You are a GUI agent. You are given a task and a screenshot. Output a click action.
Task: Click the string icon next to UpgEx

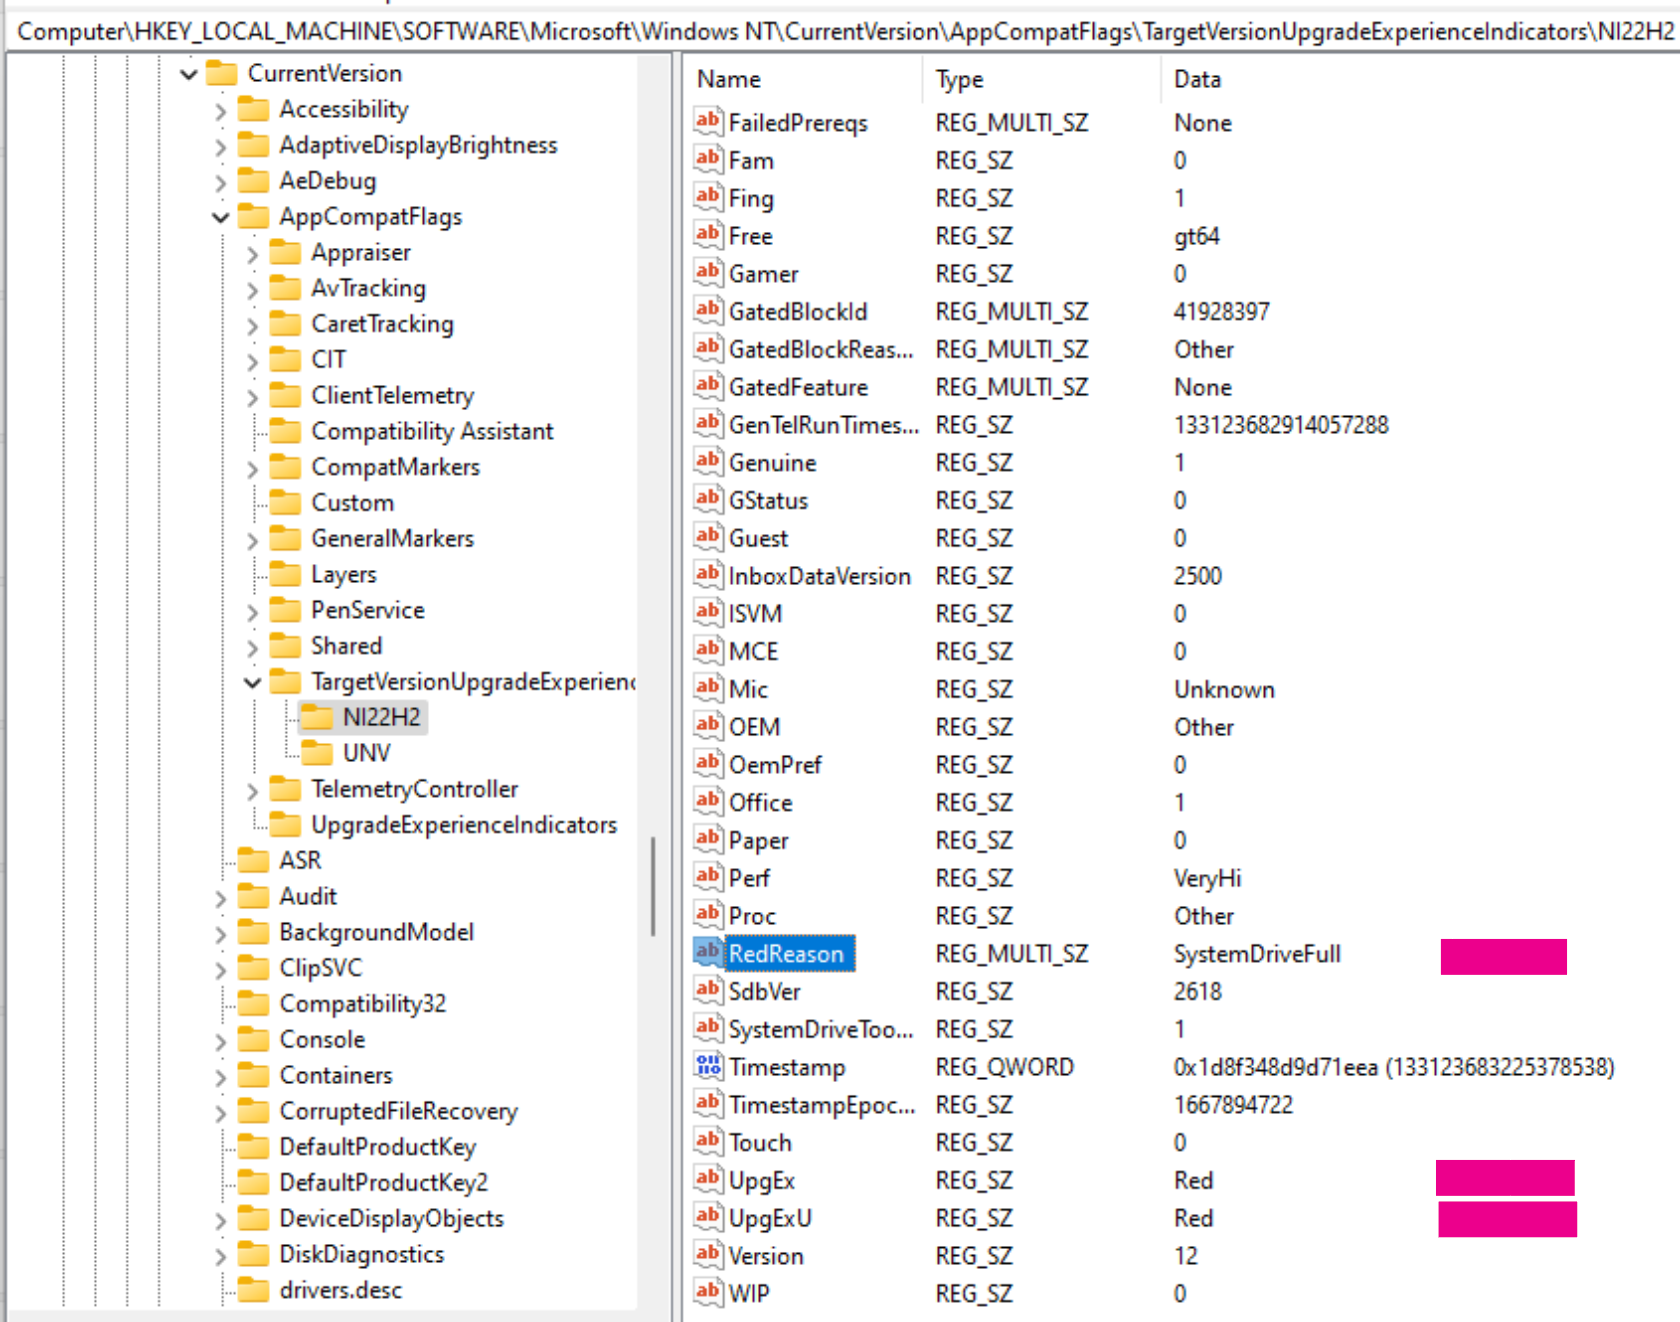click(x=708, y=1179)
